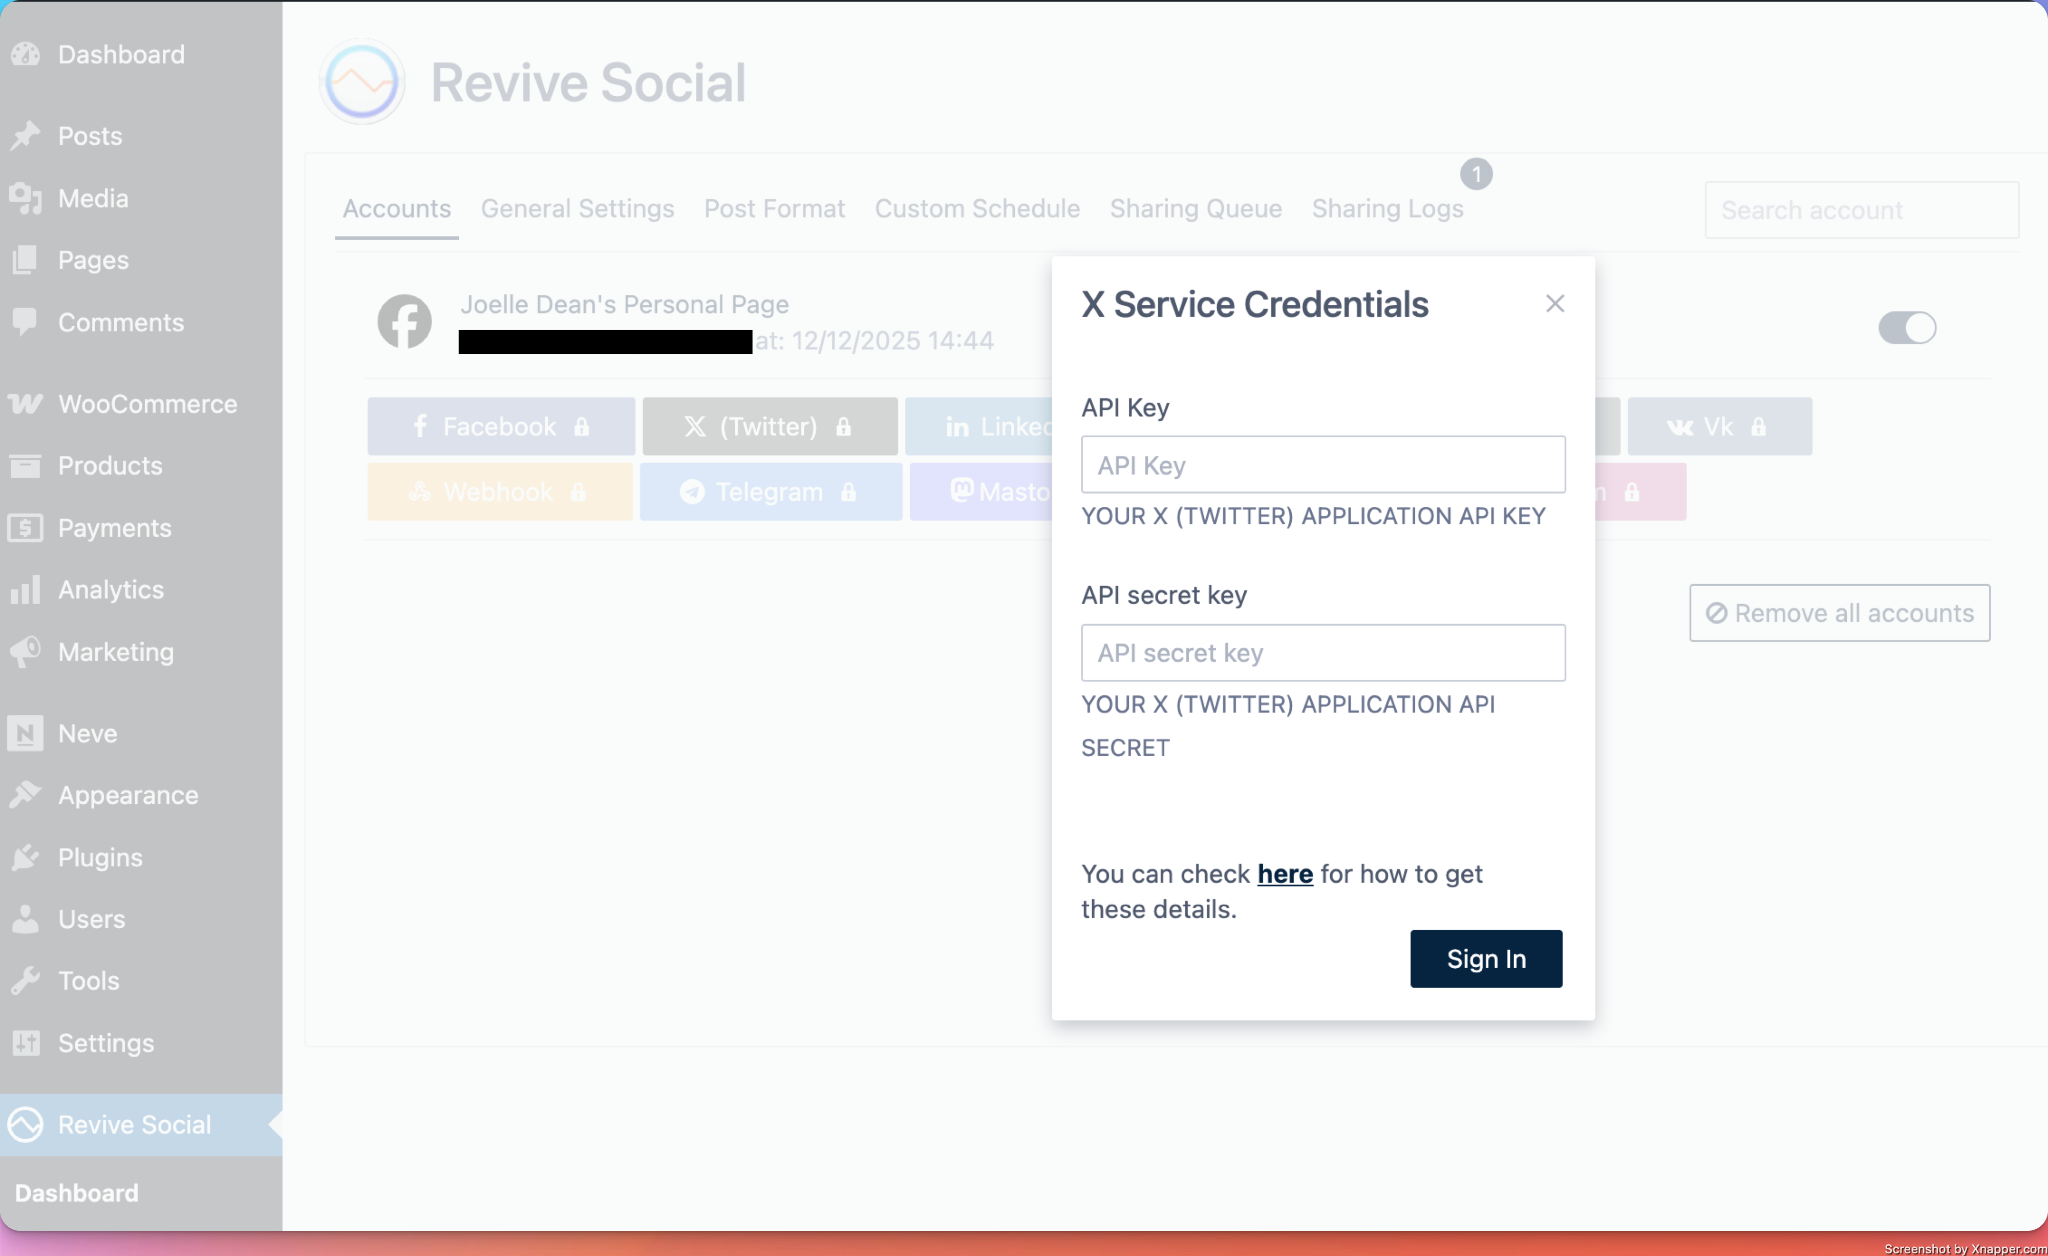Image resolution: width=2048 pixels, height=1256 pixels.
Task: Click the API secret key field
Action: click(x=1322, y=653)
